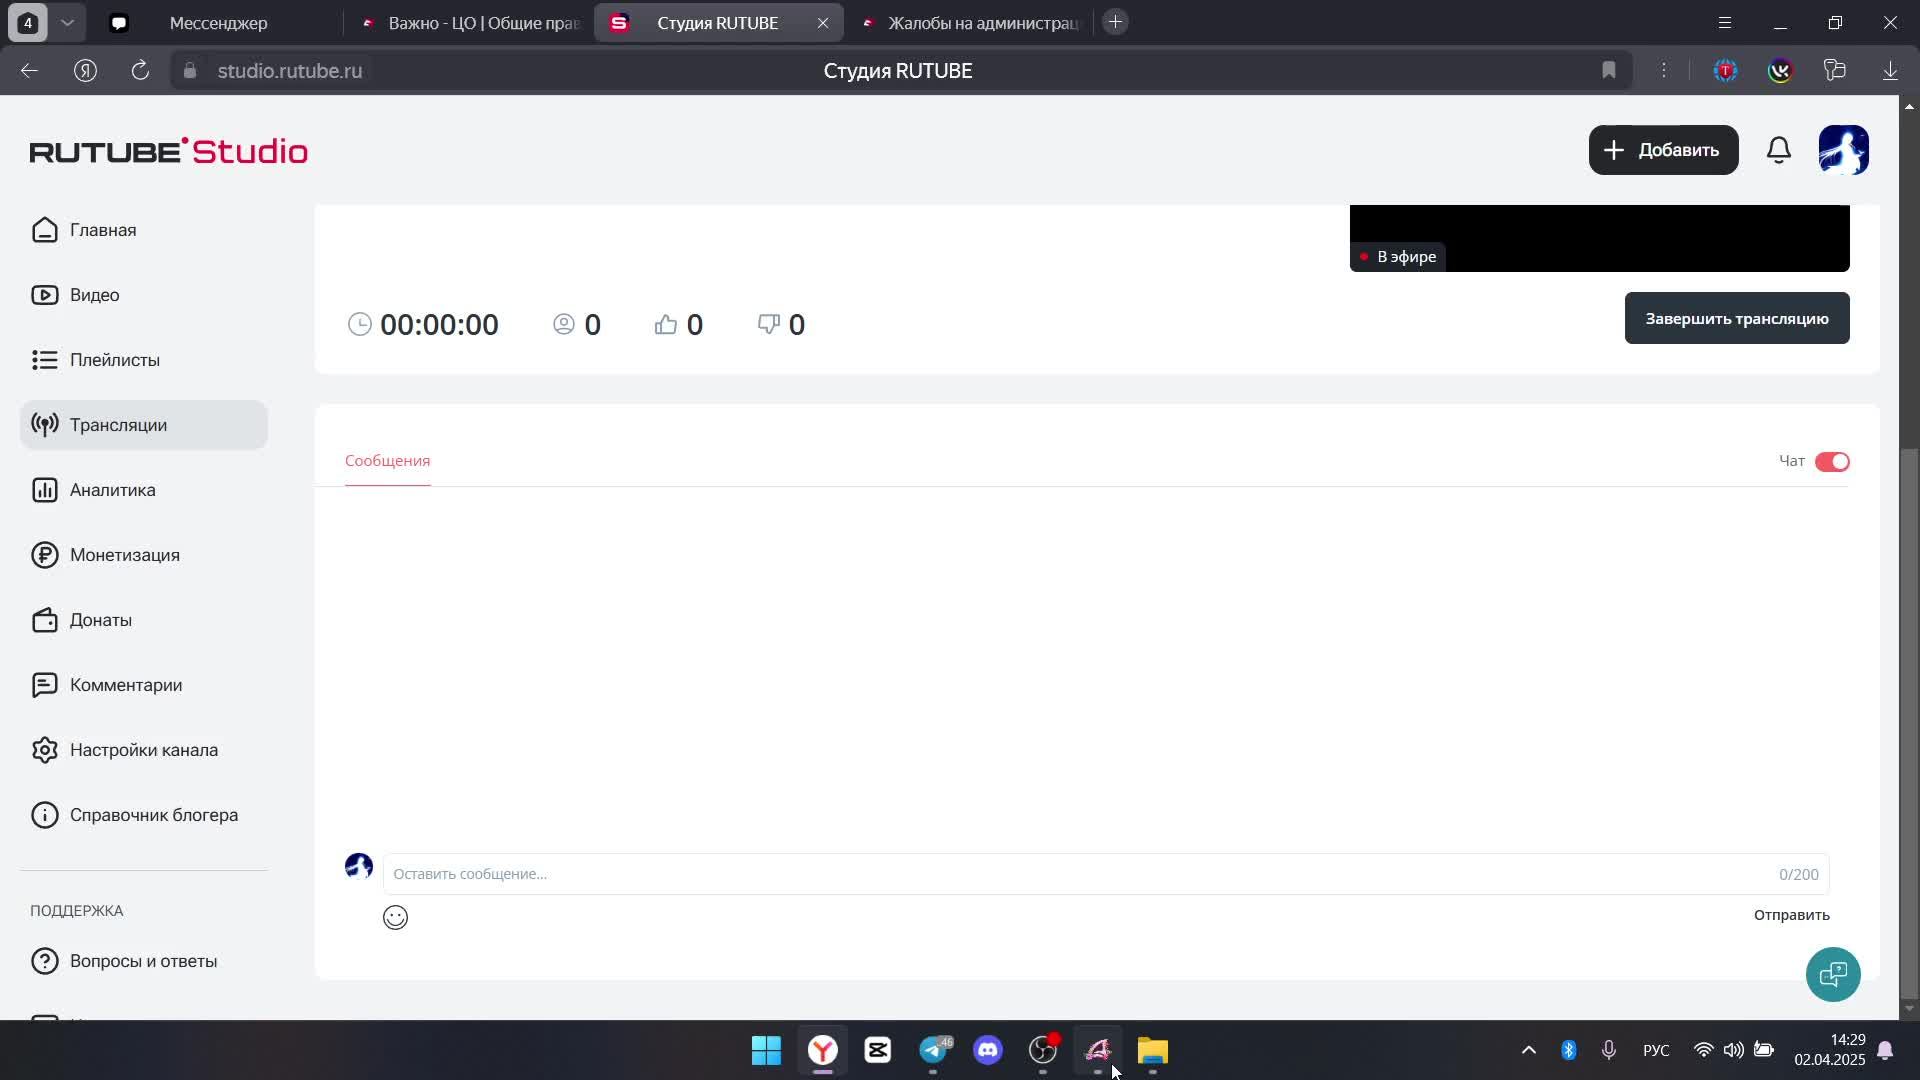Open notifications via the bell icon

[x=1779, y=150]
